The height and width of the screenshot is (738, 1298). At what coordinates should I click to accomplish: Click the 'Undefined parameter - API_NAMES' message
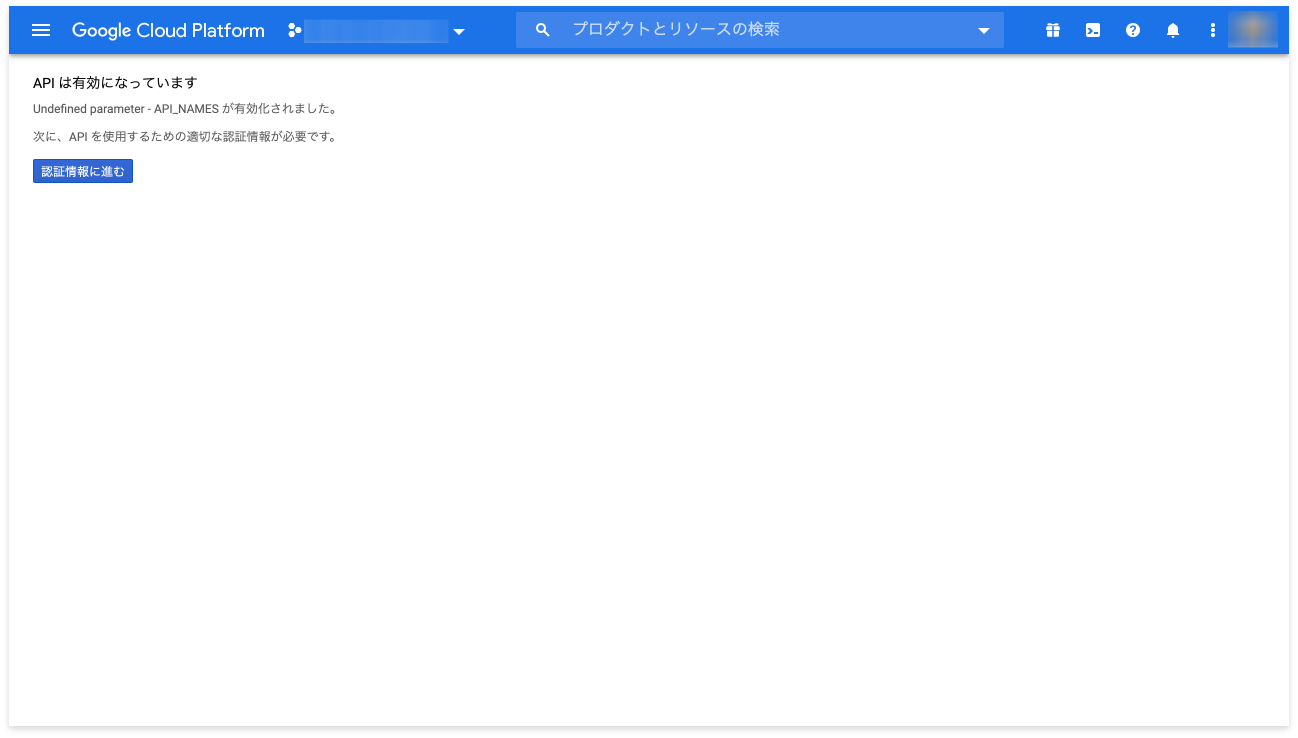[x=185, y=109]
